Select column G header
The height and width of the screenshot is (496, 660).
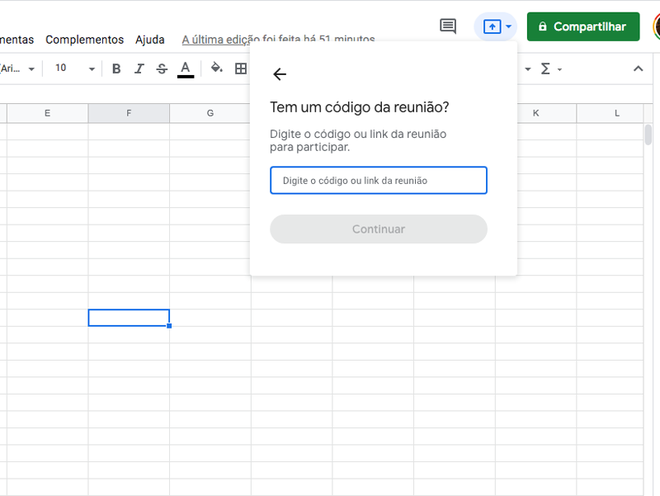click(210, 113)
